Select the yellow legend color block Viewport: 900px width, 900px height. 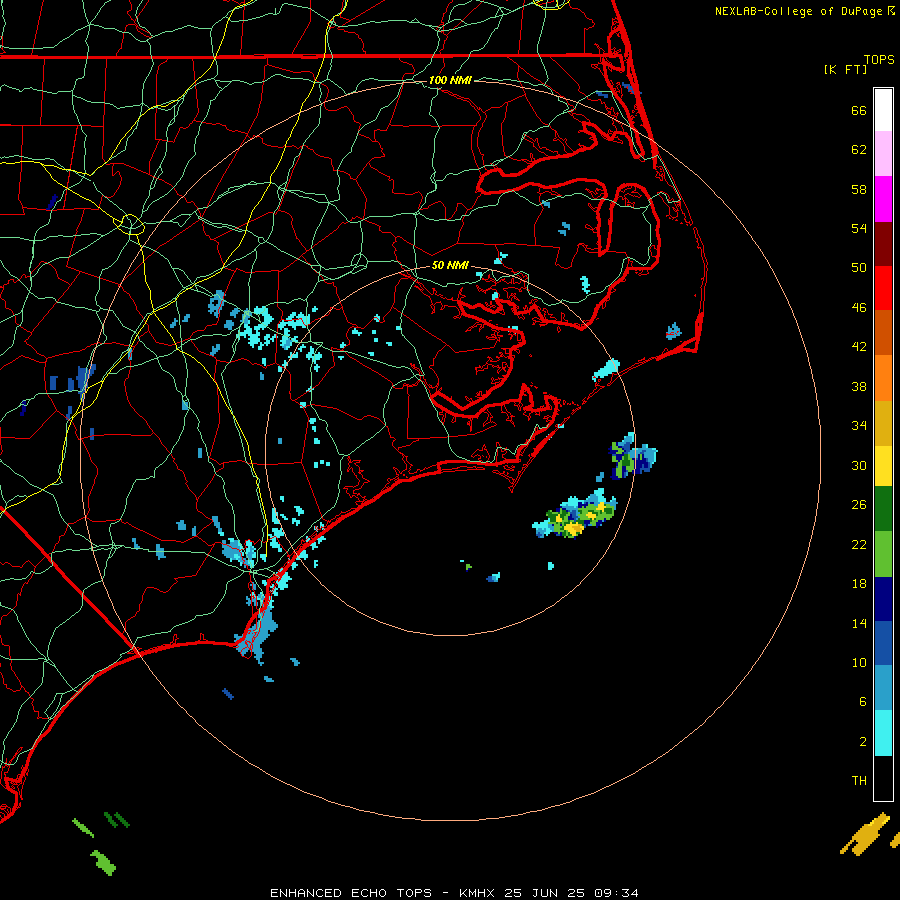883,466
